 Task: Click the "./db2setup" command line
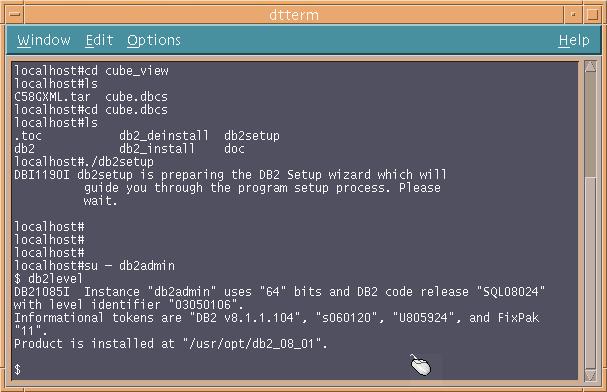[x=84, y=161]
